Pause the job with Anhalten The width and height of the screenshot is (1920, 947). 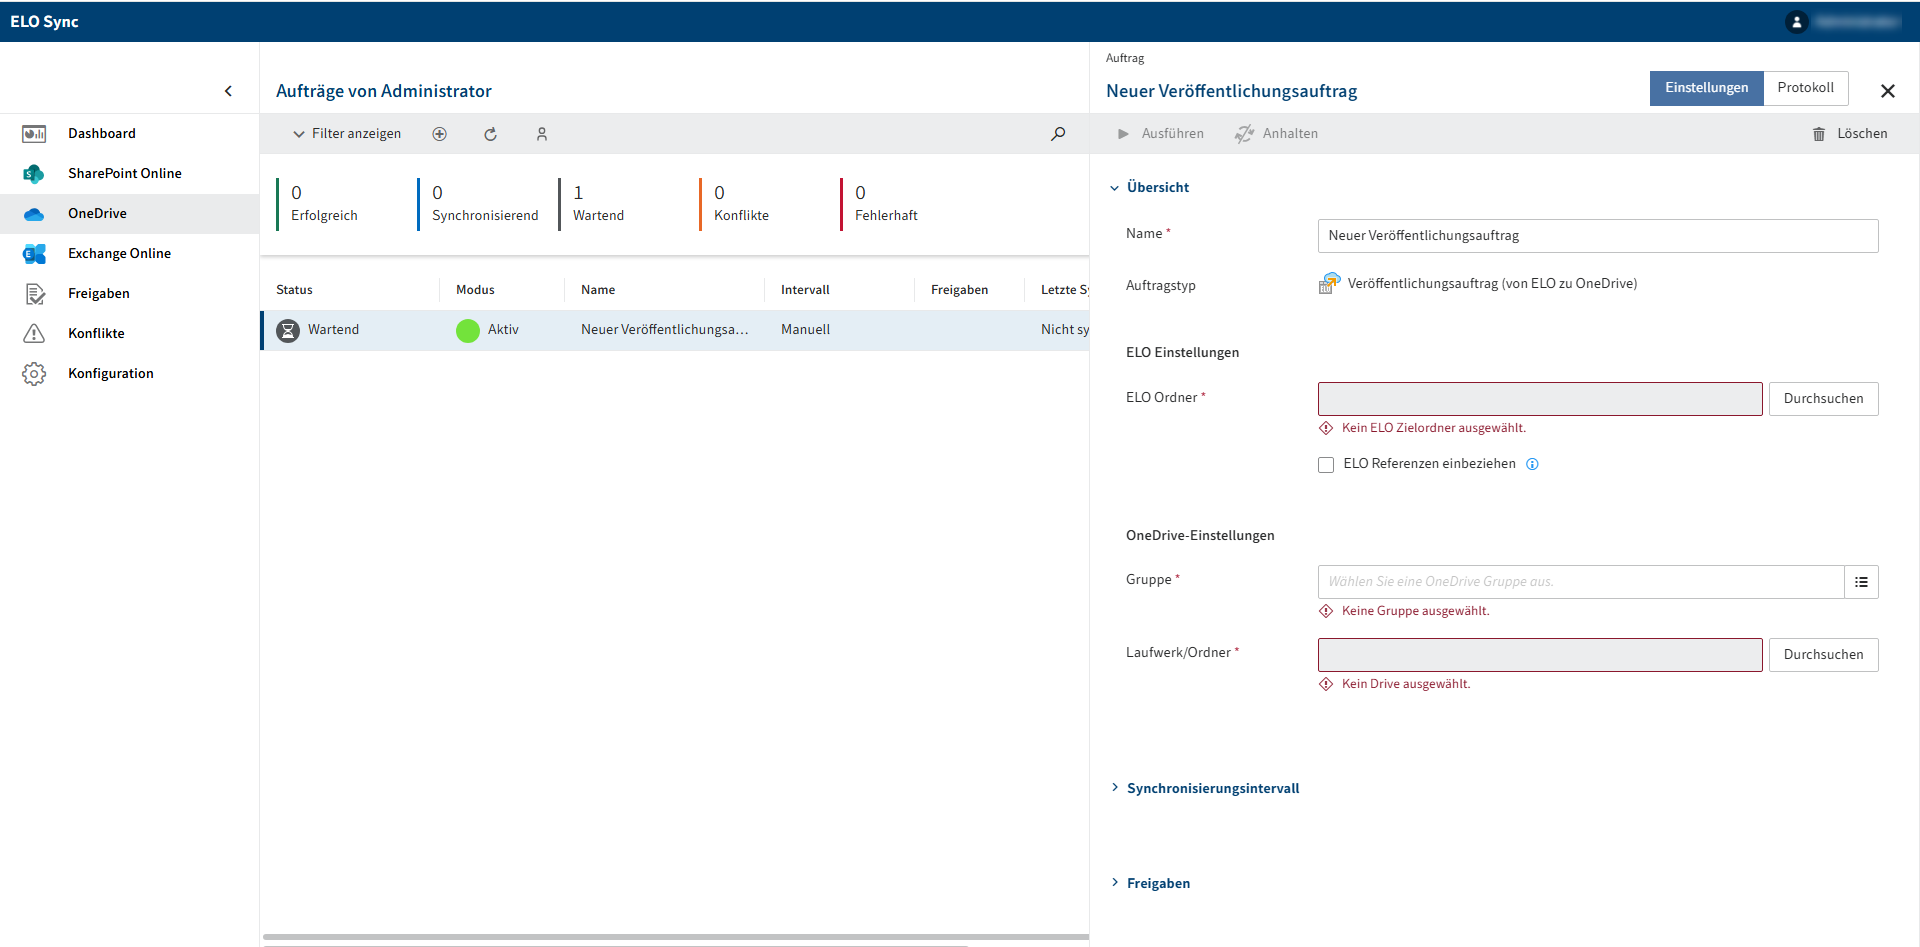[1276, 134]
